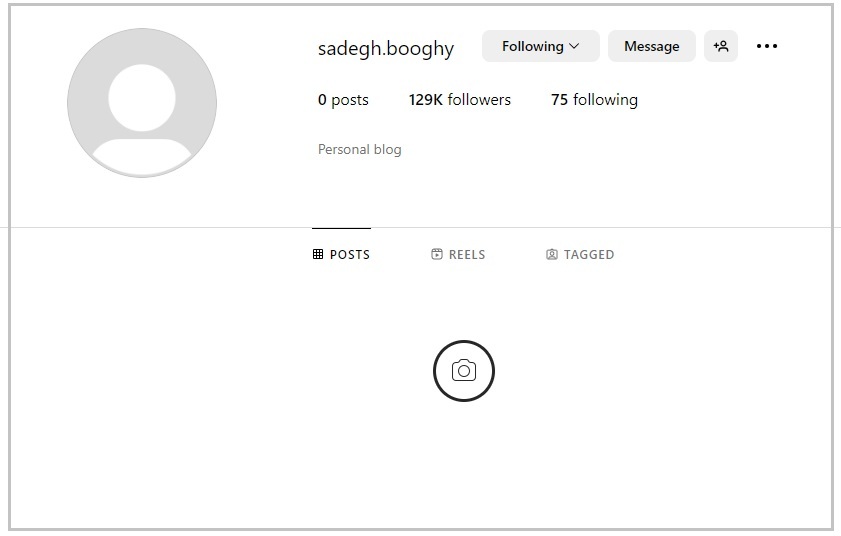Viewport: 841px width, 536px height.
Task: Click the camera icon in the empty posts area
Action: [x=464, y=371]
